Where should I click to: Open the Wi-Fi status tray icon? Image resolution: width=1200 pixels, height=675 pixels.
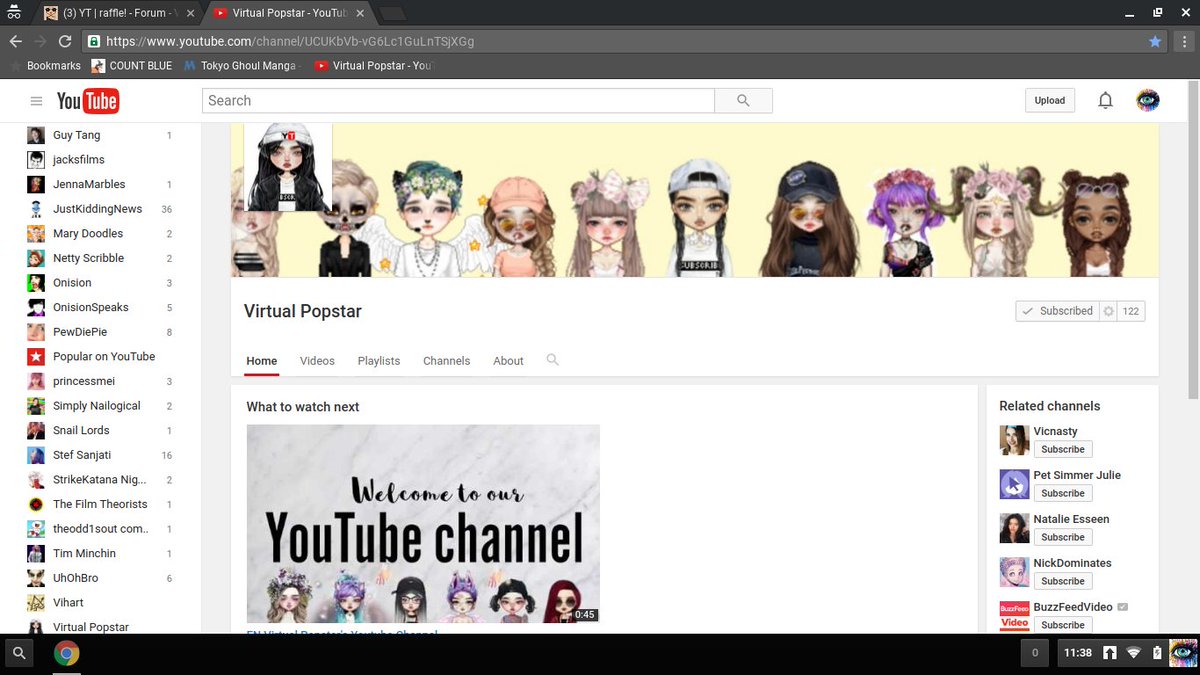[1133, 653]
